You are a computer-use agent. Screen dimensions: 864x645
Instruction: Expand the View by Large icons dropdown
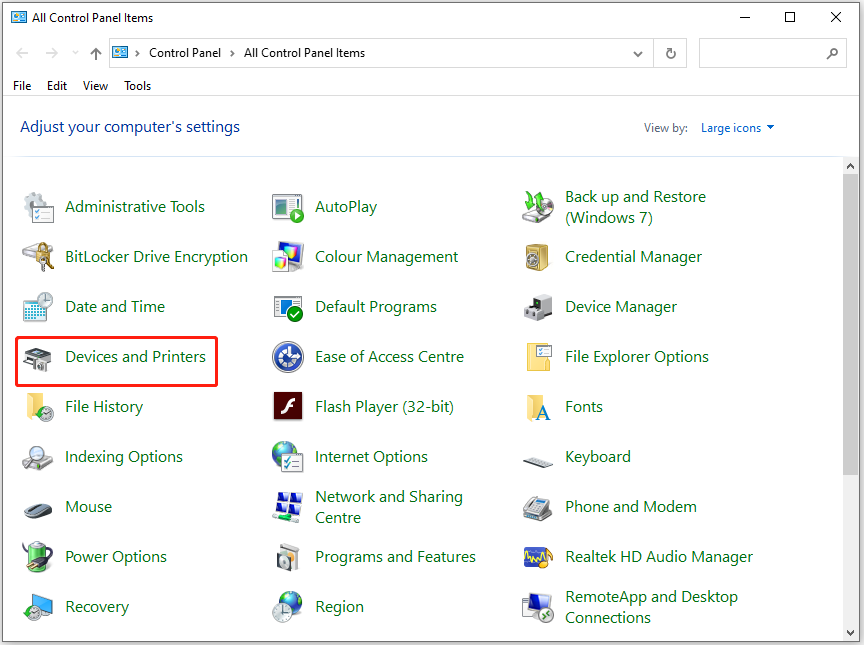coord(737,128)
